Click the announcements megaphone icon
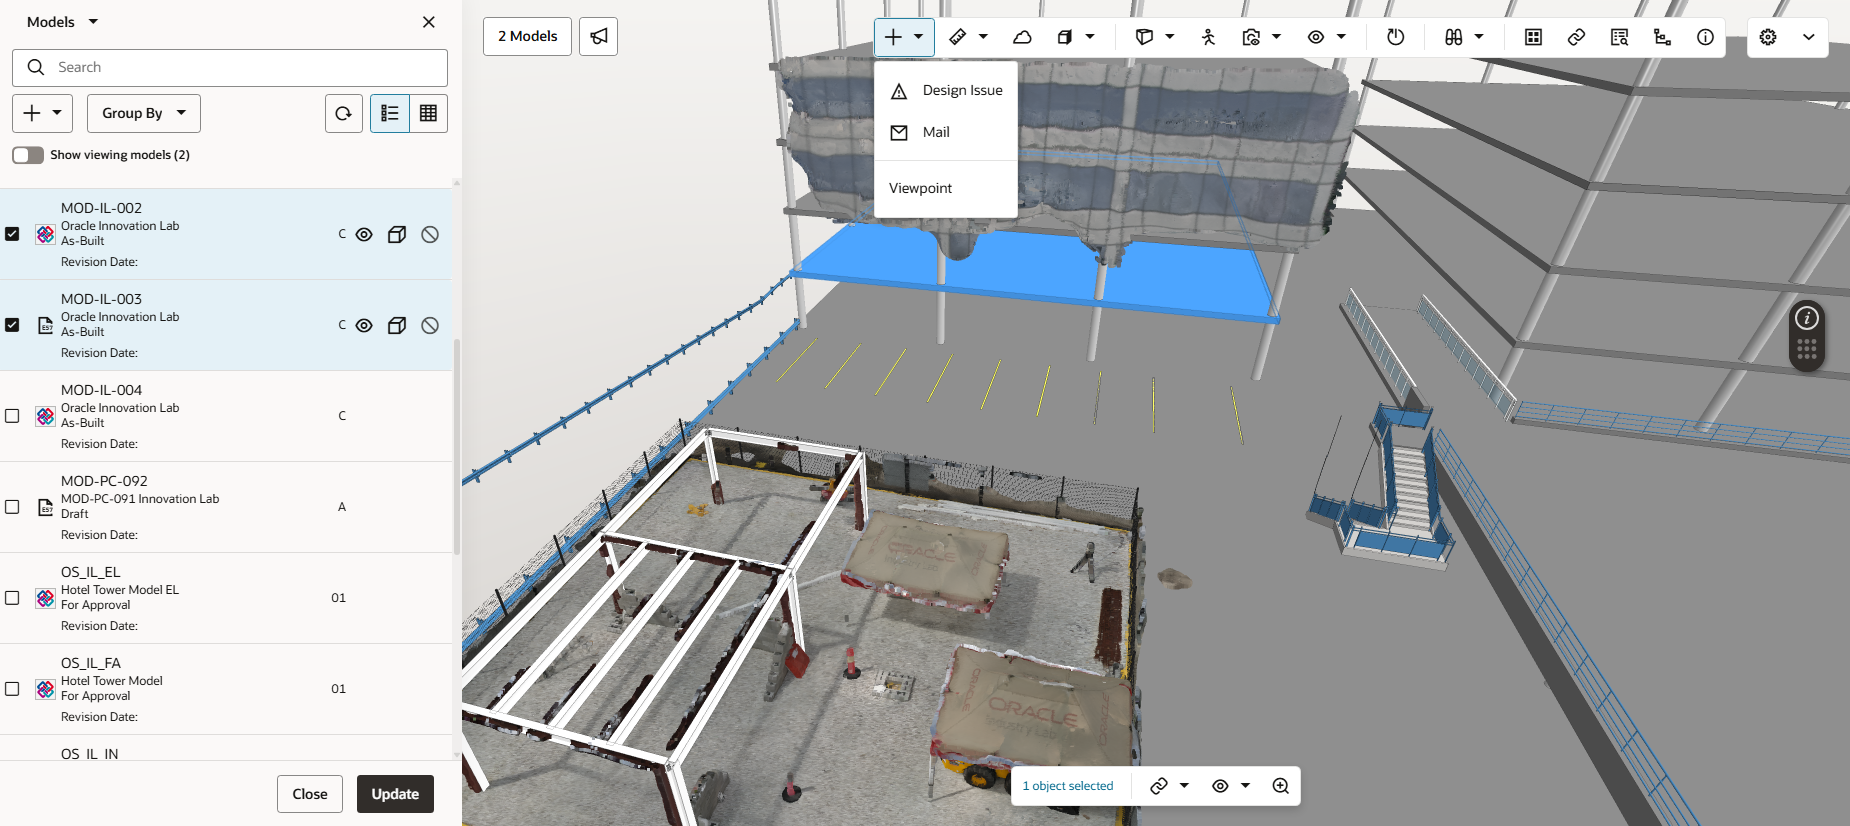The height and width of the screenshot is (826, 1850). [598, 37]
